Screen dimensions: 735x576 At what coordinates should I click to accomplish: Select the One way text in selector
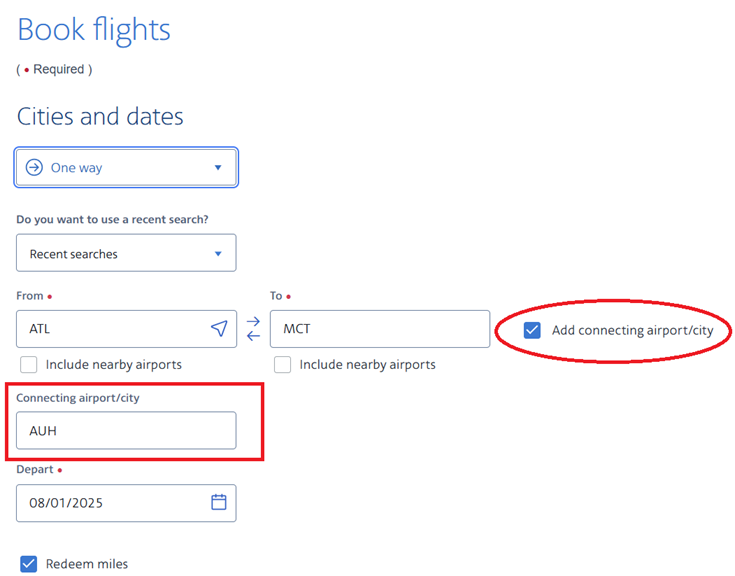[x=76, y=168]
